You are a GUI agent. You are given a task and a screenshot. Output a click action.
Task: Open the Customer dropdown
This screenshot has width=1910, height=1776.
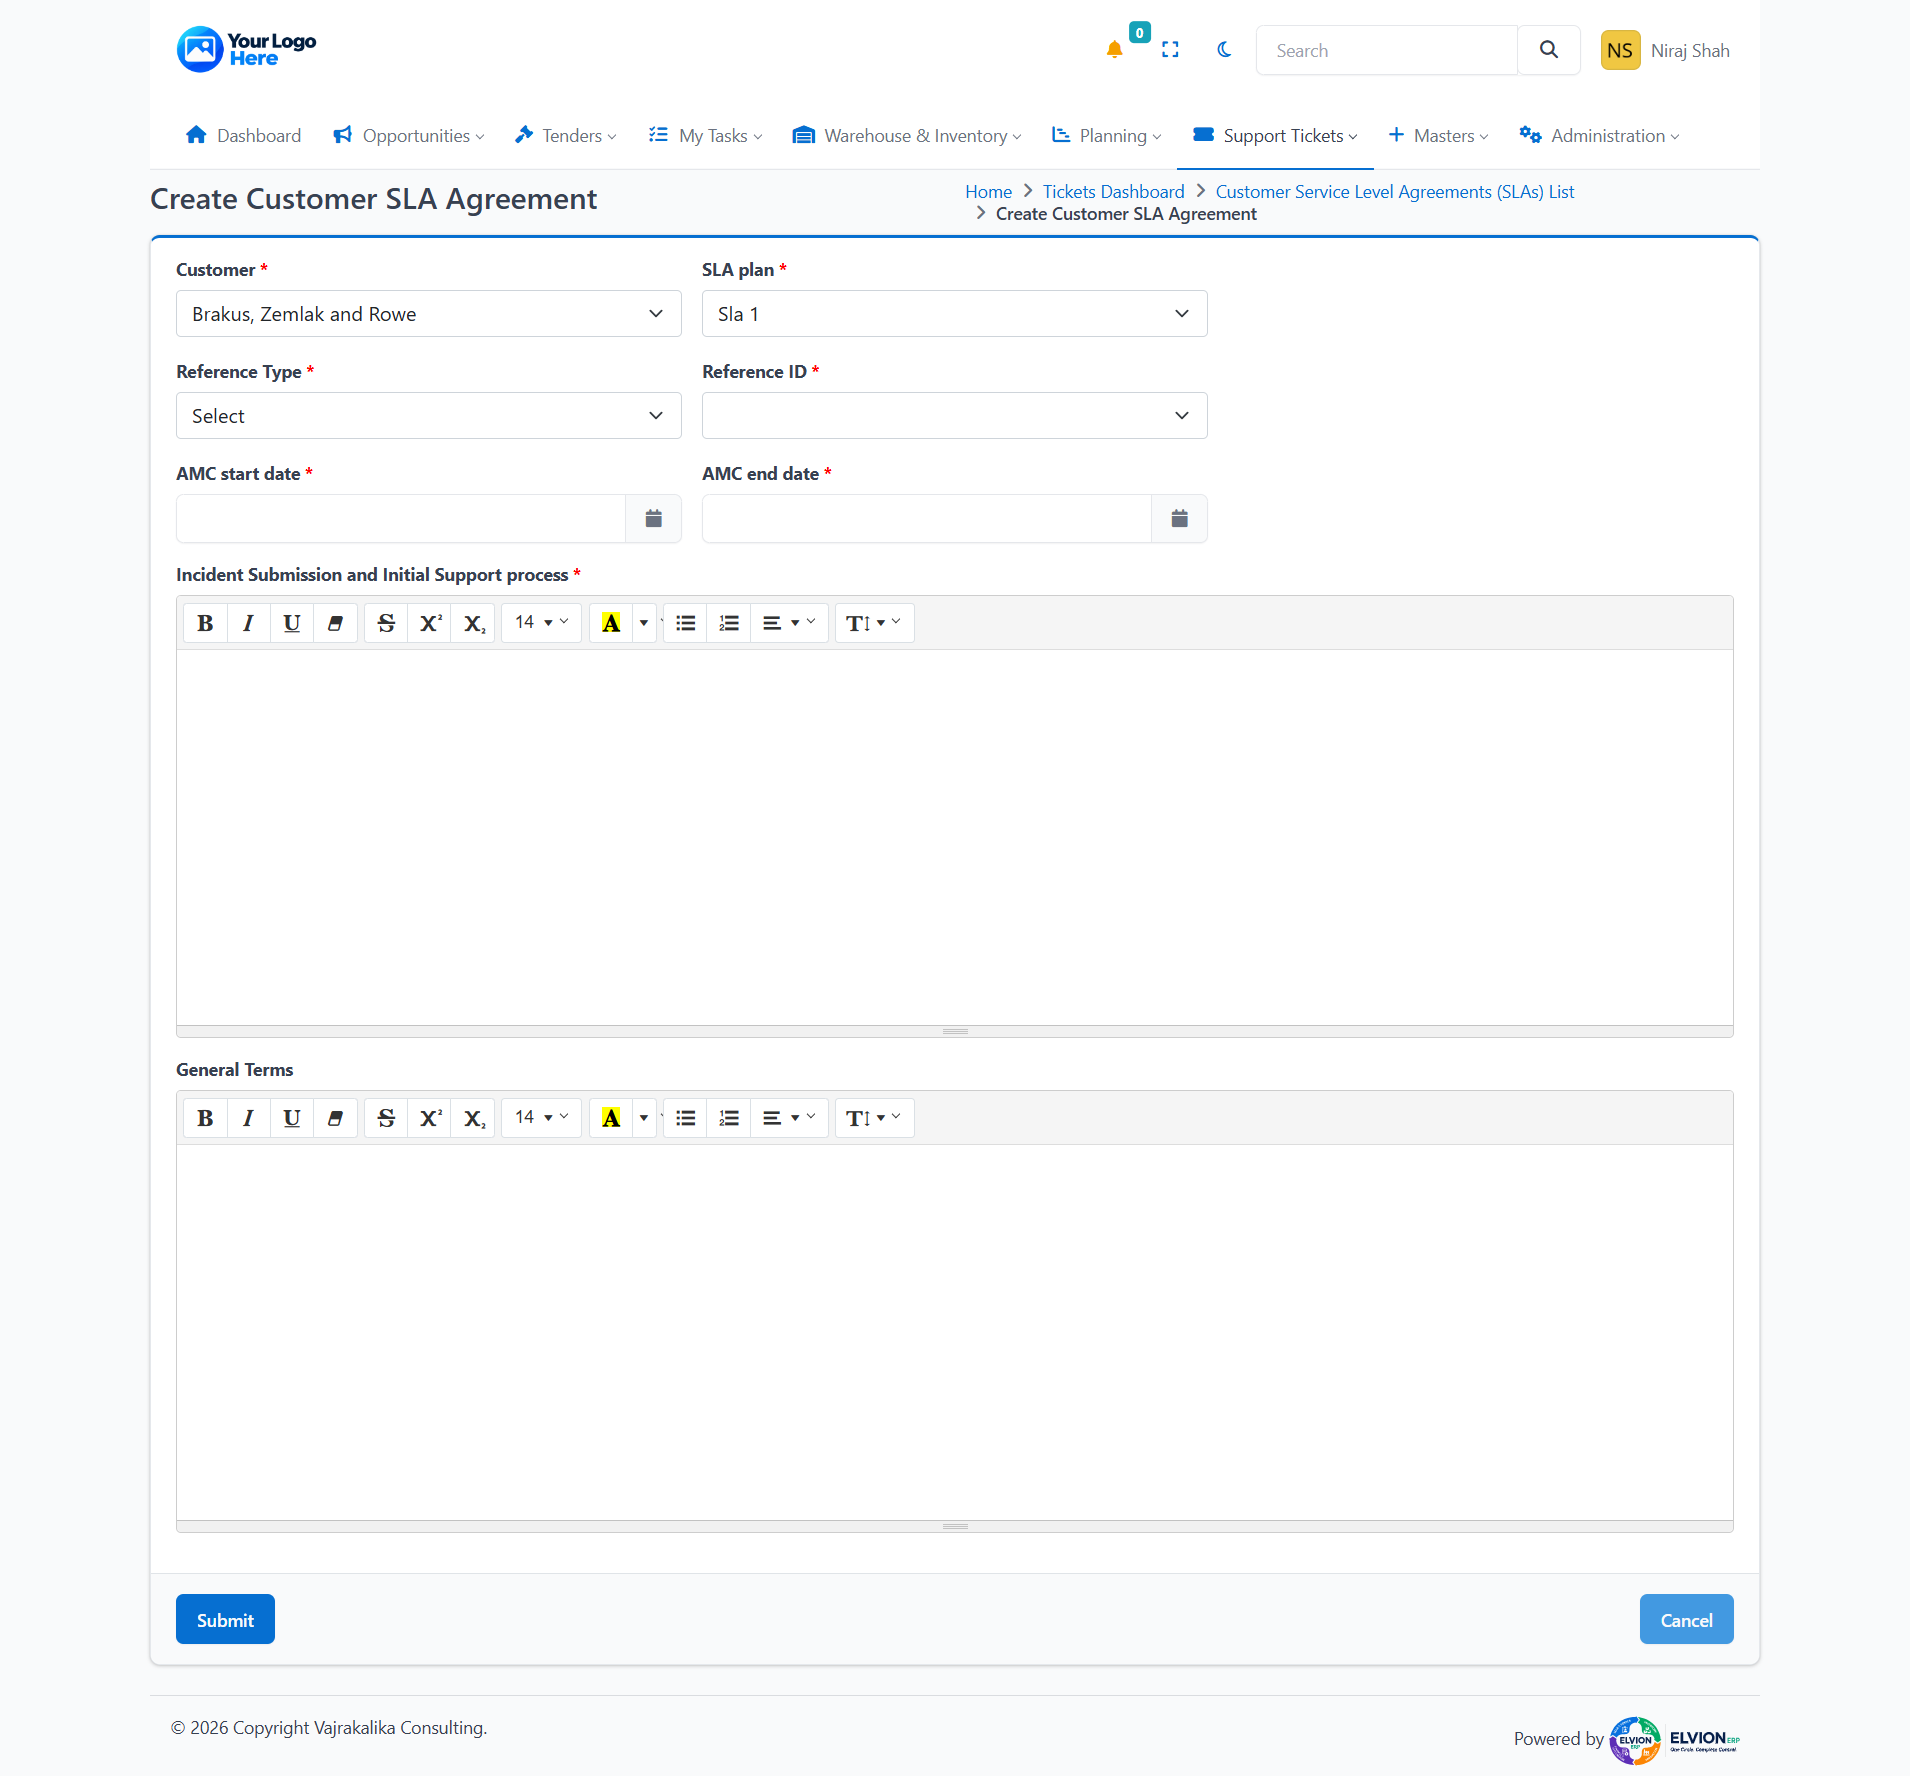coord(428,314)
